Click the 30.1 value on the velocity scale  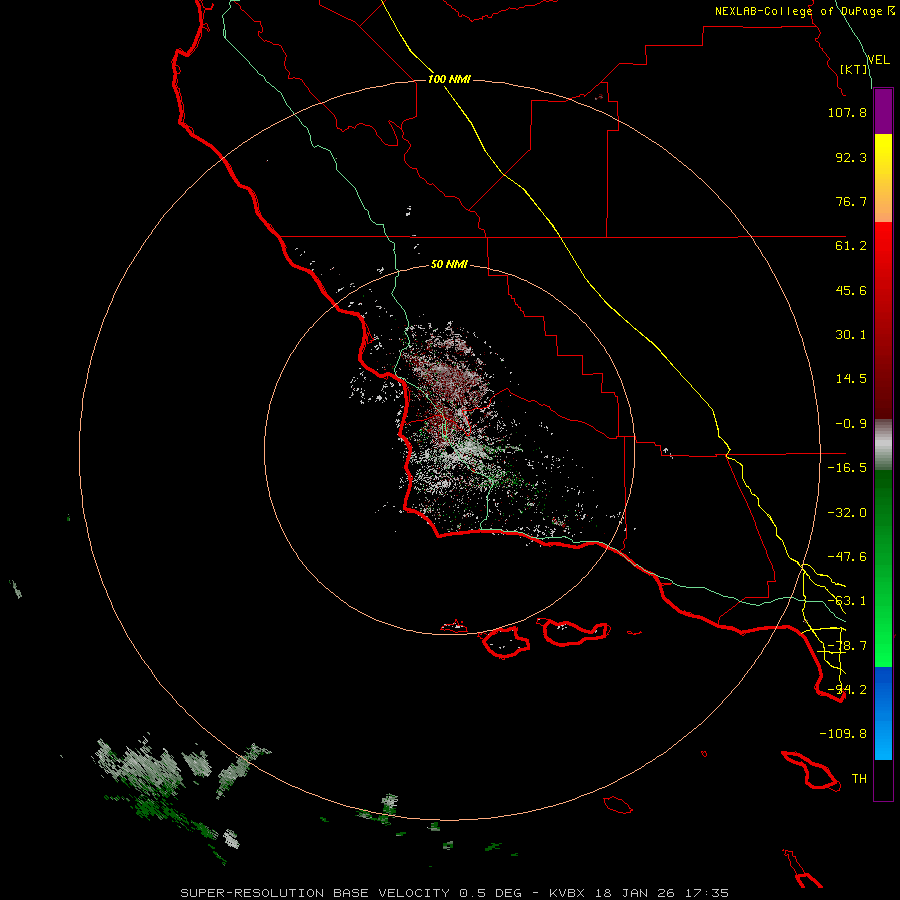point(851,335)
